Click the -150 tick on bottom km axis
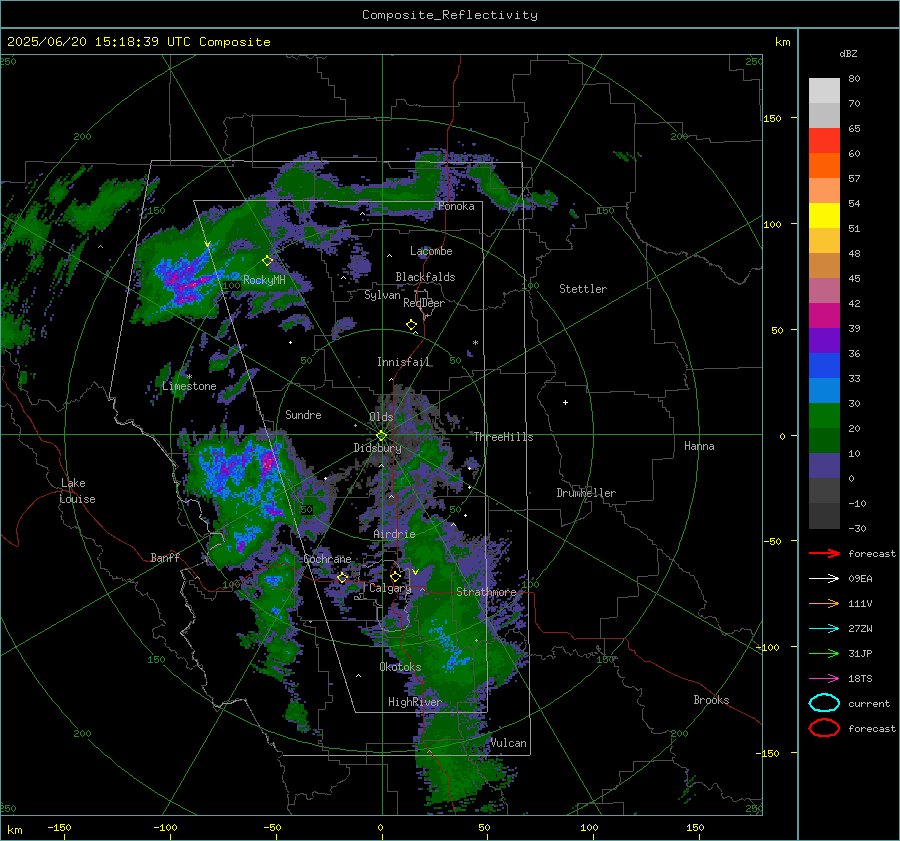Viewport: 900px width, 841px height. 59,827
